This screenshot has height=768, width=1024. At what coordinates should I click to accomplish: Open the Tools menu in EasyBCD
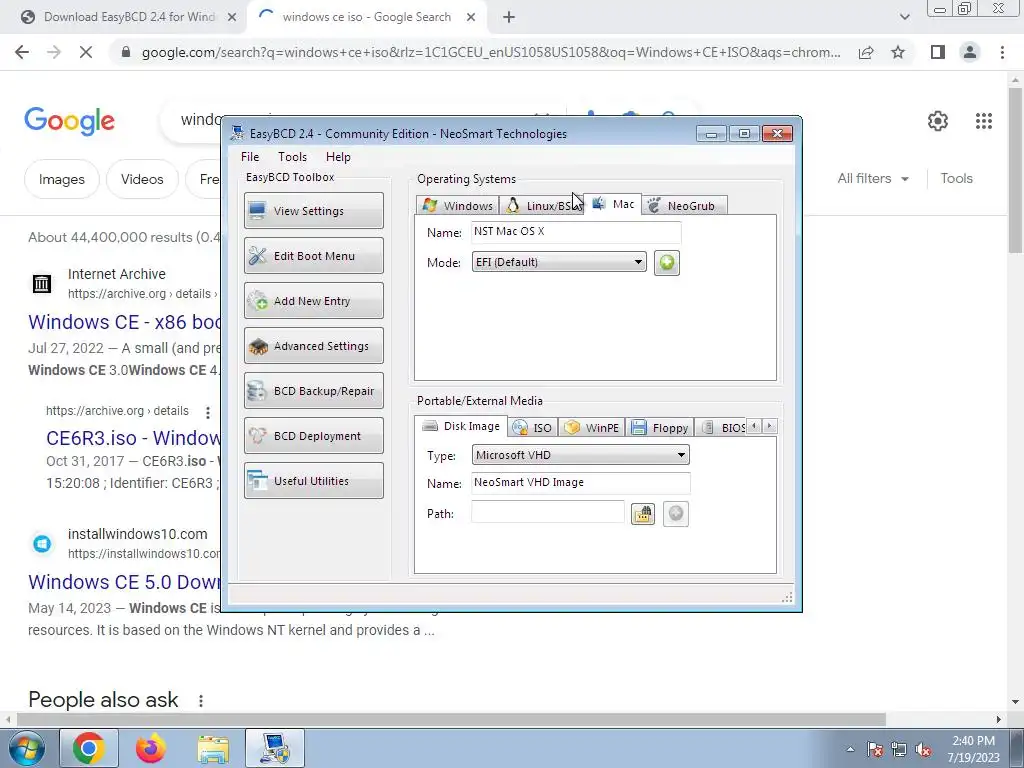tap(292, 157)
